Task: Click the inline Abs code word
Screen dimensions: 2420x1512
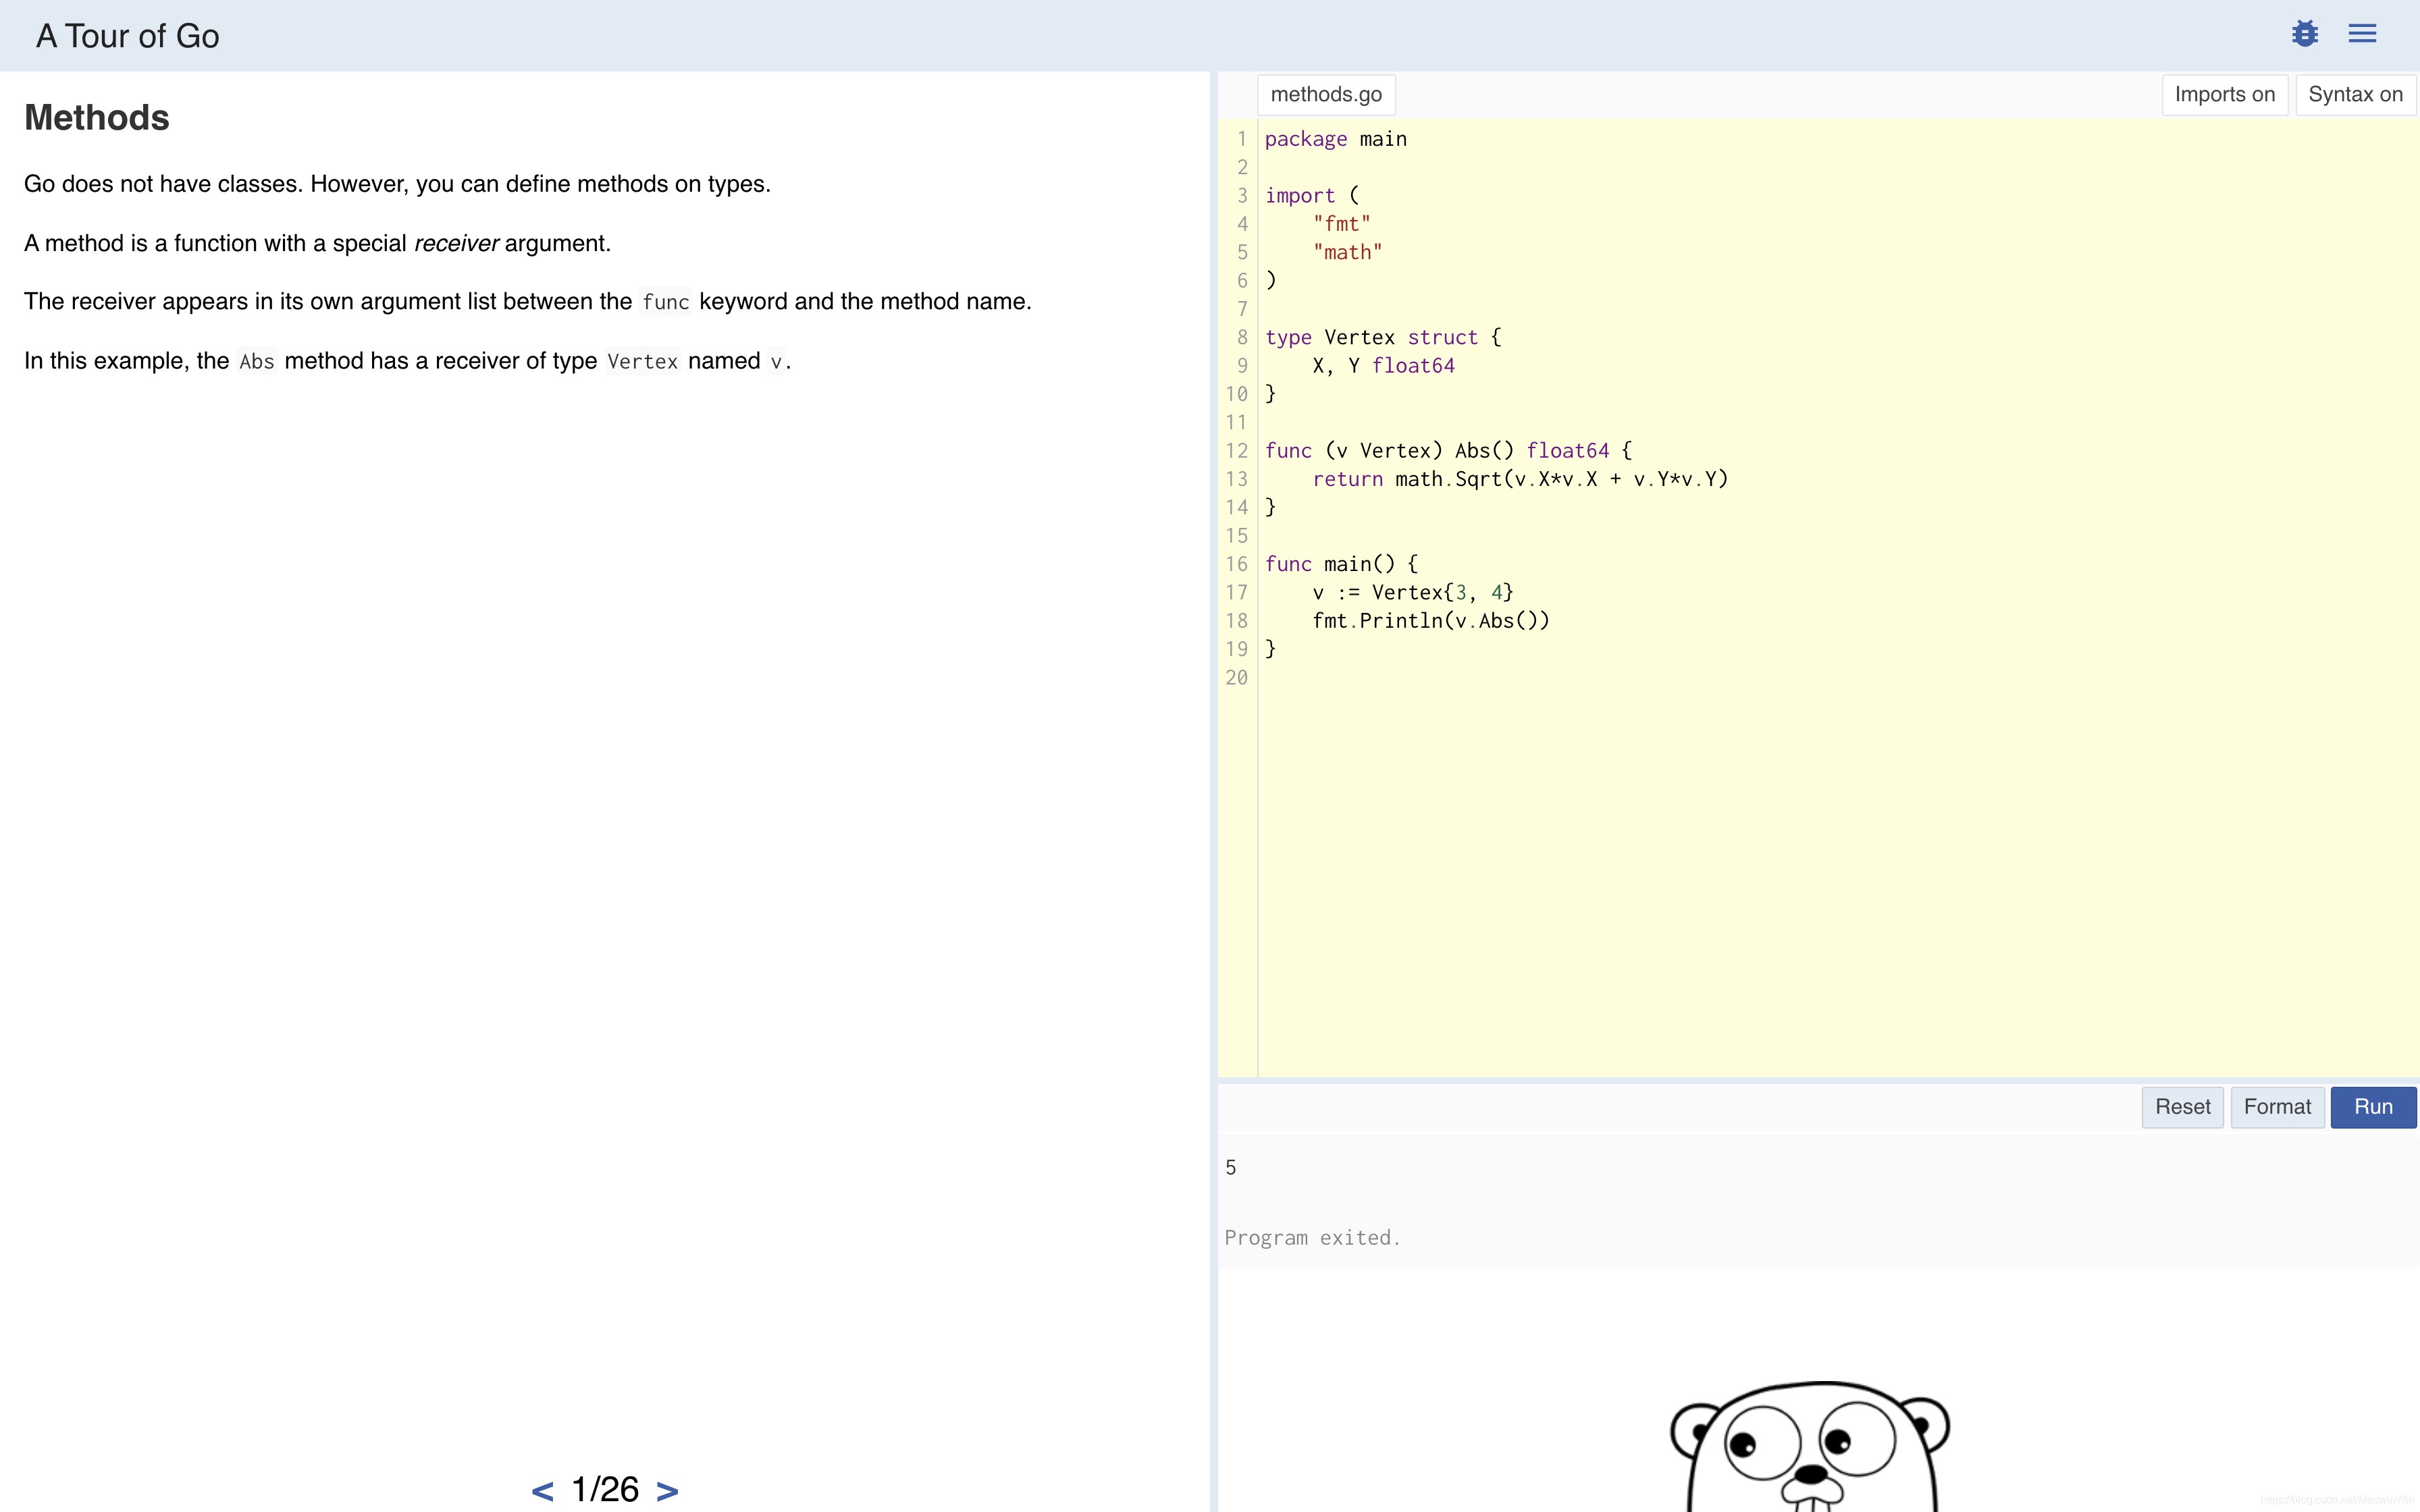Action: (x=257, y=361)
